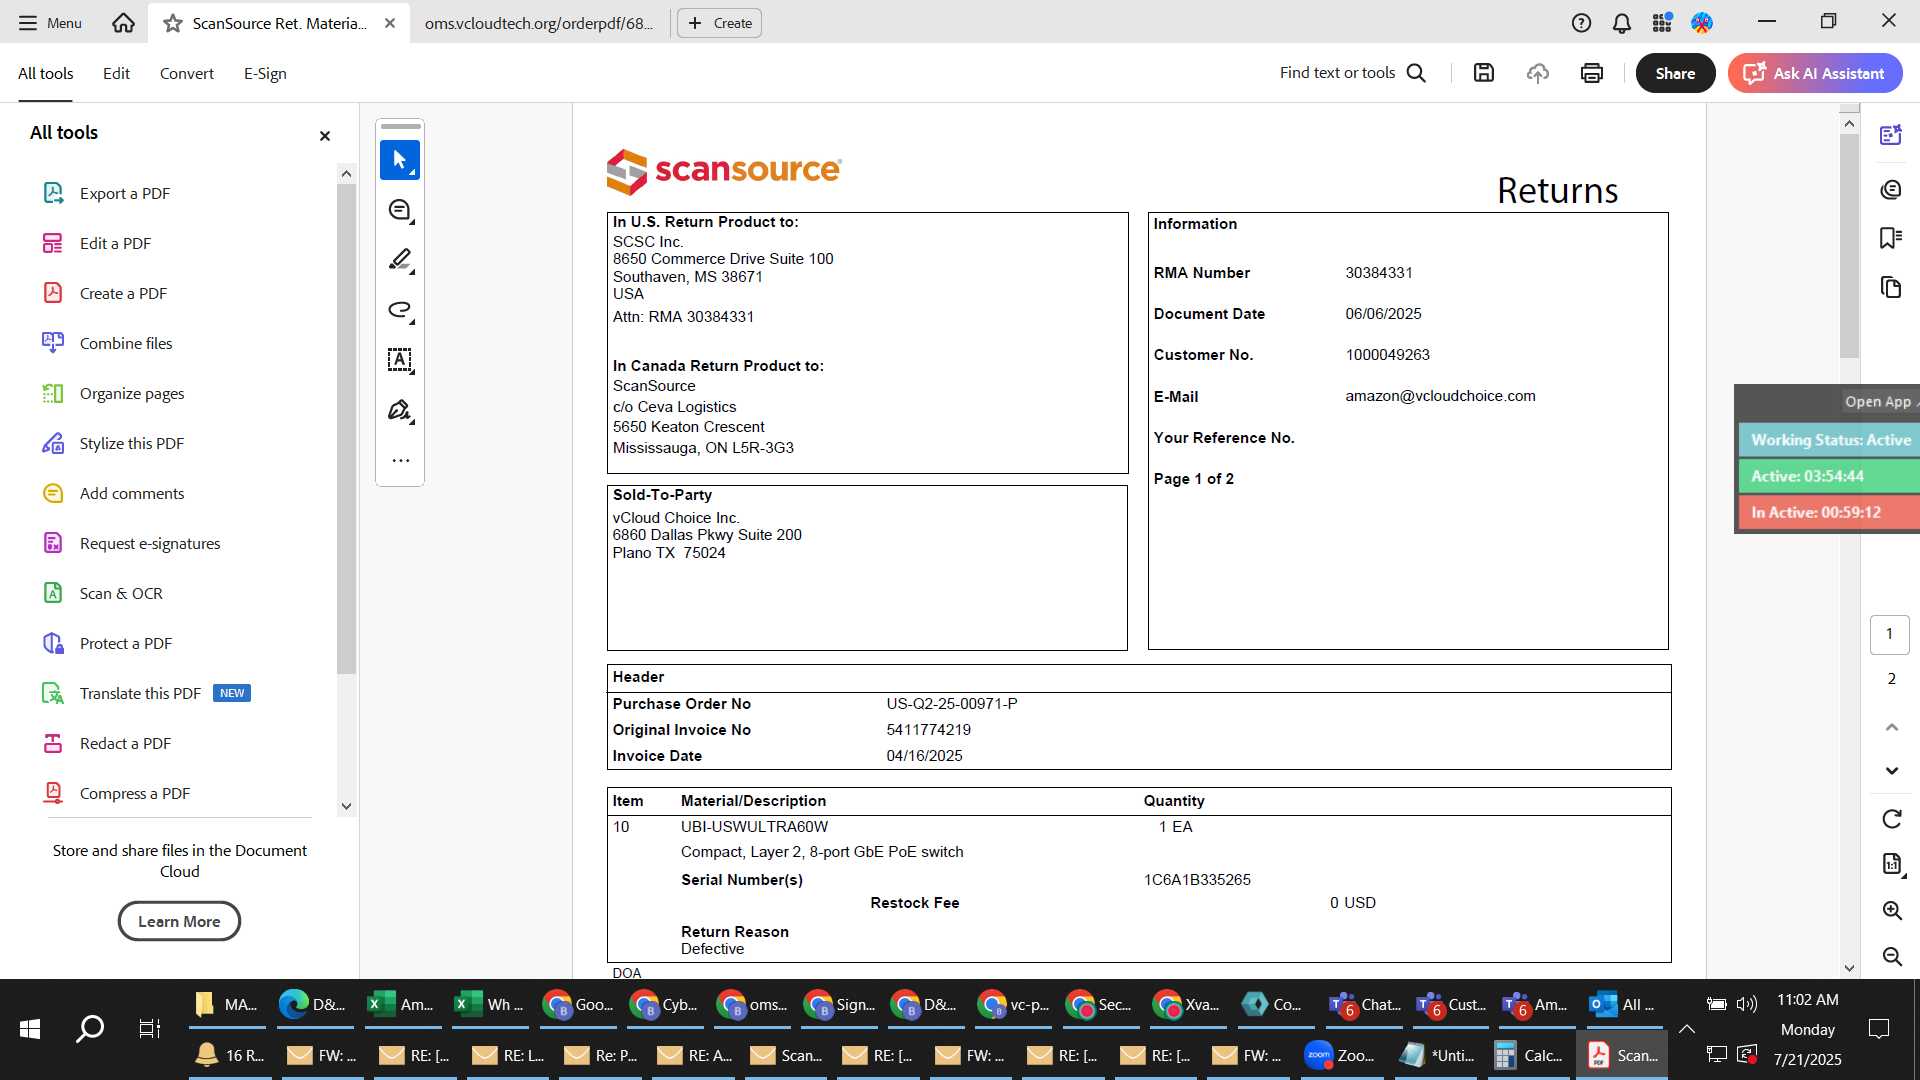Click Open App on status widget
1920x1080 pixels.
(1878, 401)
